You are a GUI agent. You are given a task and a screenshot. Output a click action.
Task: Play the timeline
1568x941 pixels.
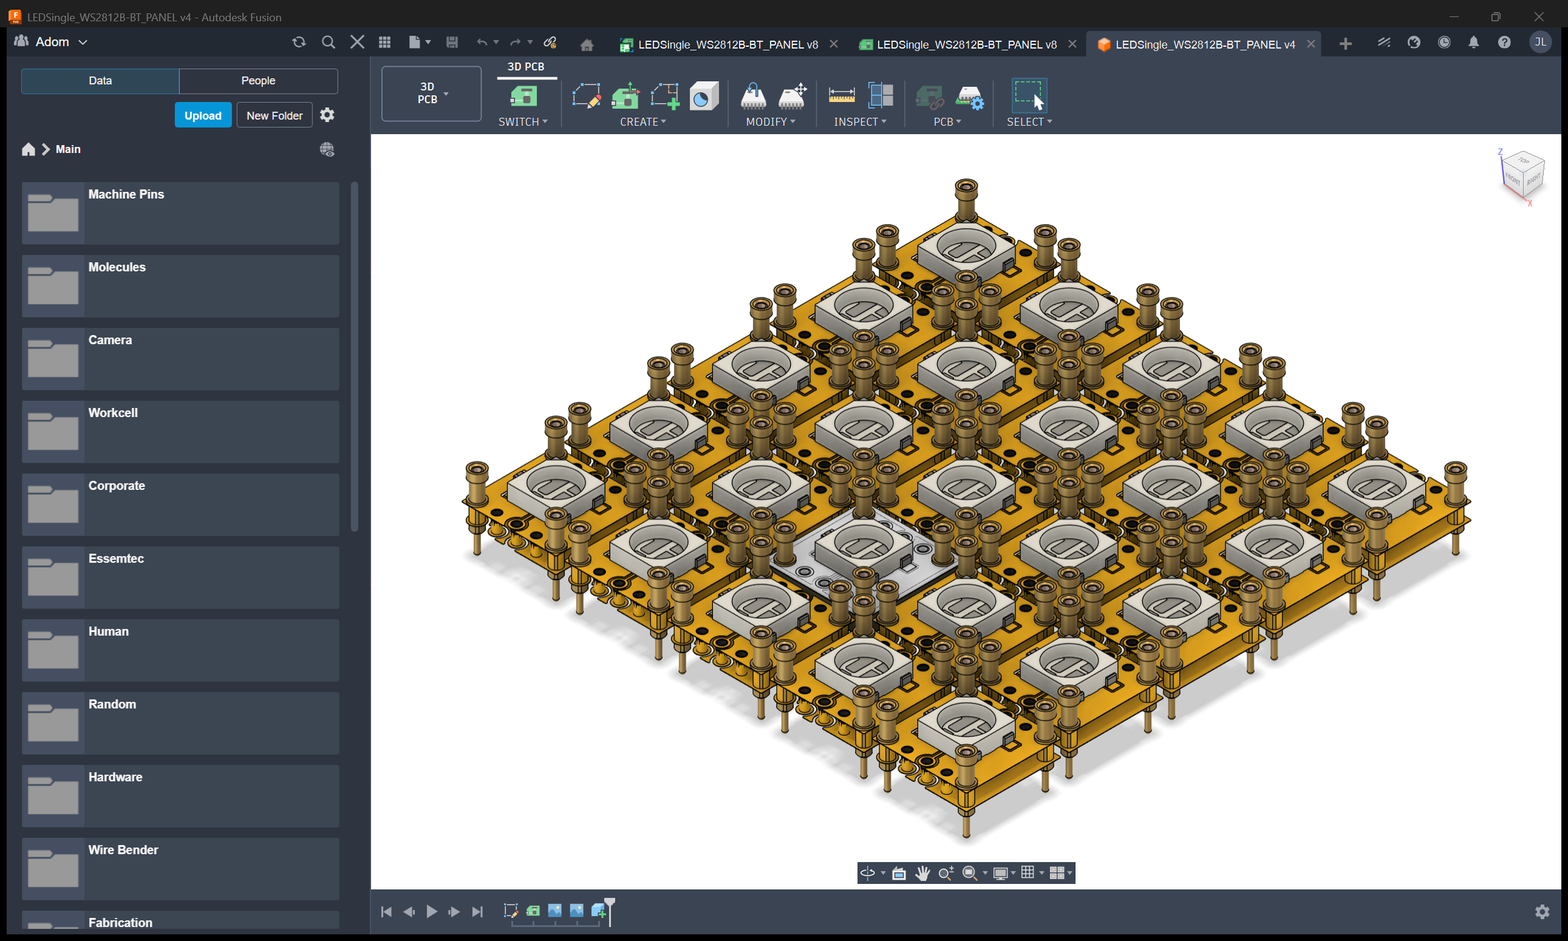432,911
